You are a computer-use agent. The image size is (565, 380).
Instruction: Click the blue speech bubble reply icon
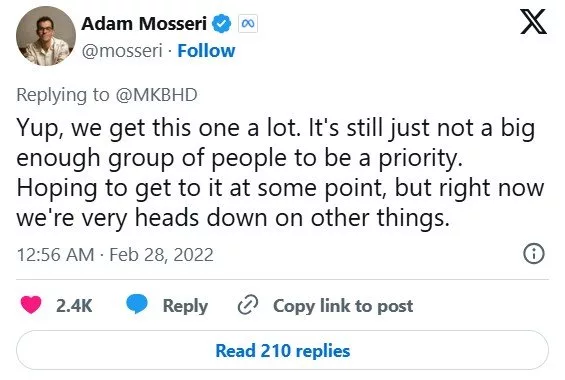(137, 304)
